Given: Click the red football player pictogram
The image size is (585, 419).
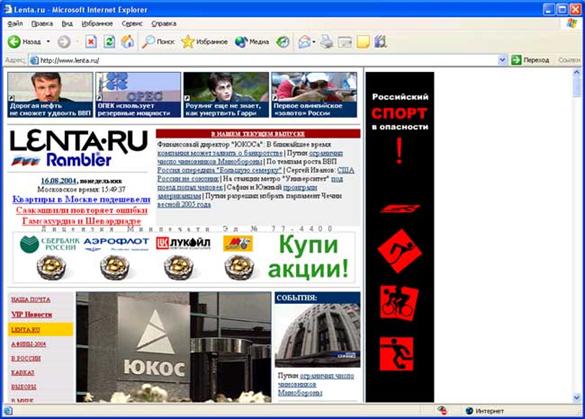Looking at the screenshot, I should click(x=397, y=354).
